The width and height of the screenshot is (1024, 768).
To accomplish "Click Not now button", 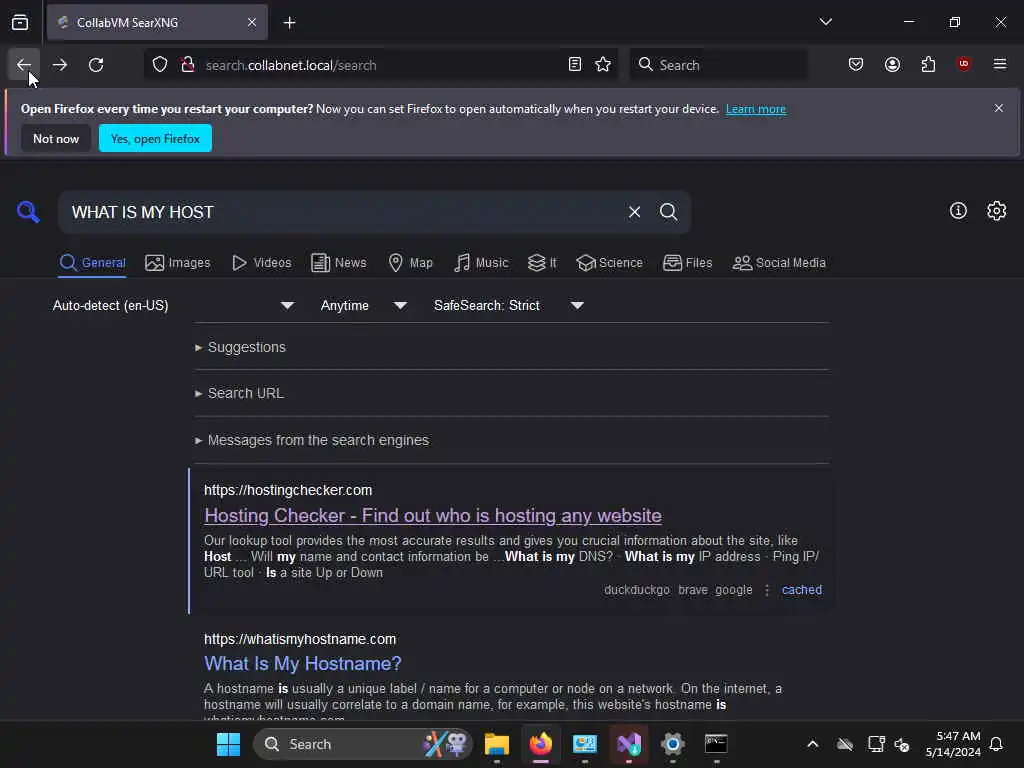I will pyautogui.click(x=56, y=138).
